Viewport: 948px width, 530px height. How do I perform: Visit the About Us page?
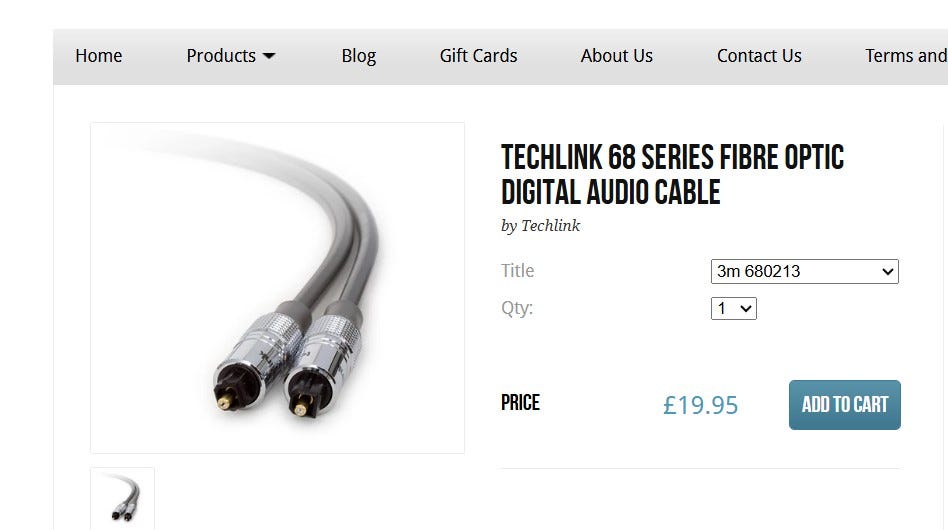617,56
